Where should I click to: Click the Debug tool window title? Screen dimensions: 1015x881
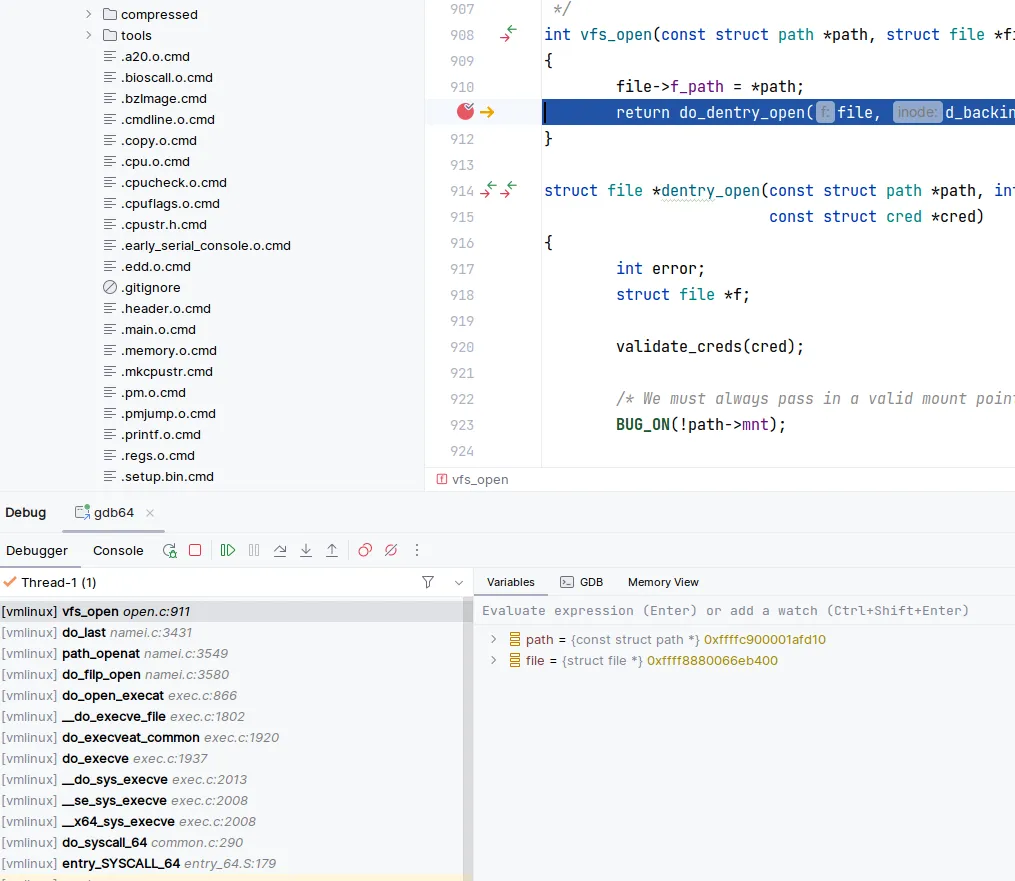(26, 513)
